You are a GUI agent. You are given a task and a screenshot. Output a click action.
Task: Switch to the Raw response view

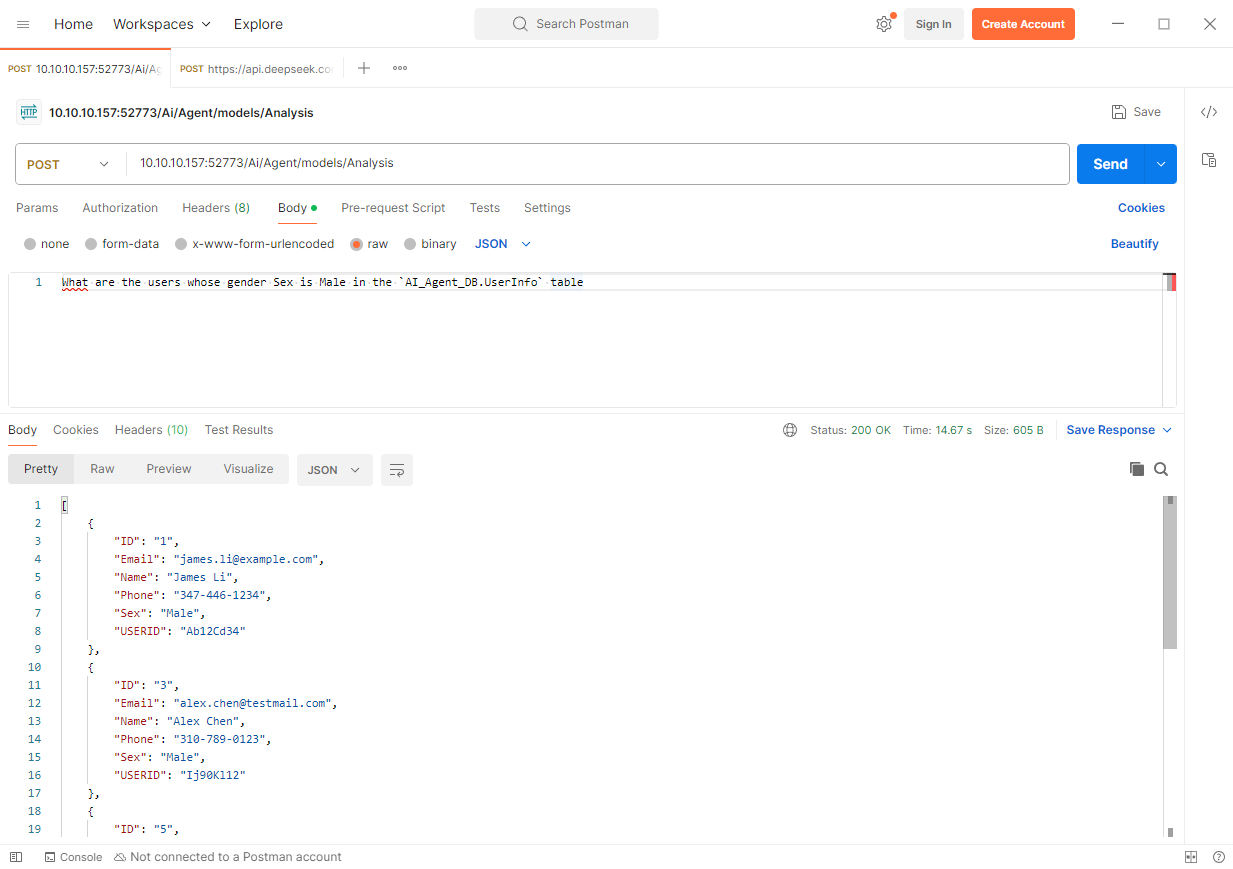tap(102, 469)
